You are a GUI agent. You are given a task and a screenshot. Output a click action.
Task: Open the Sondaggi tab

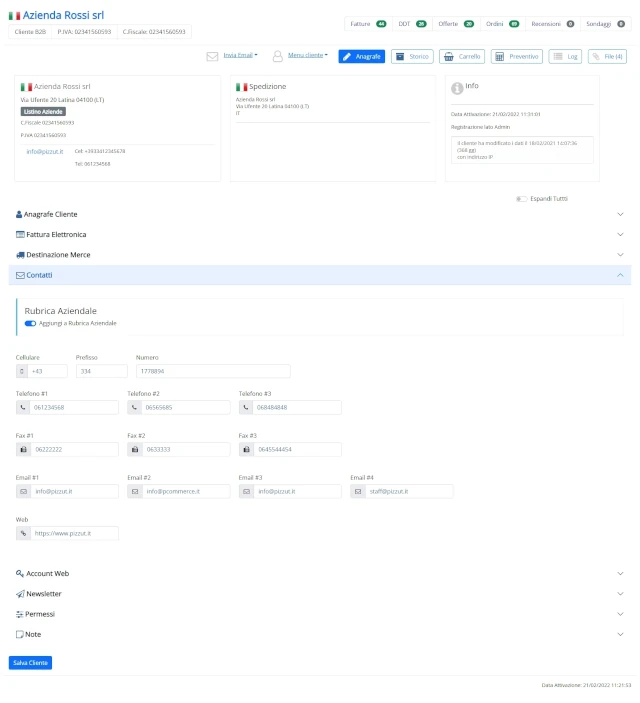[605, 24]
